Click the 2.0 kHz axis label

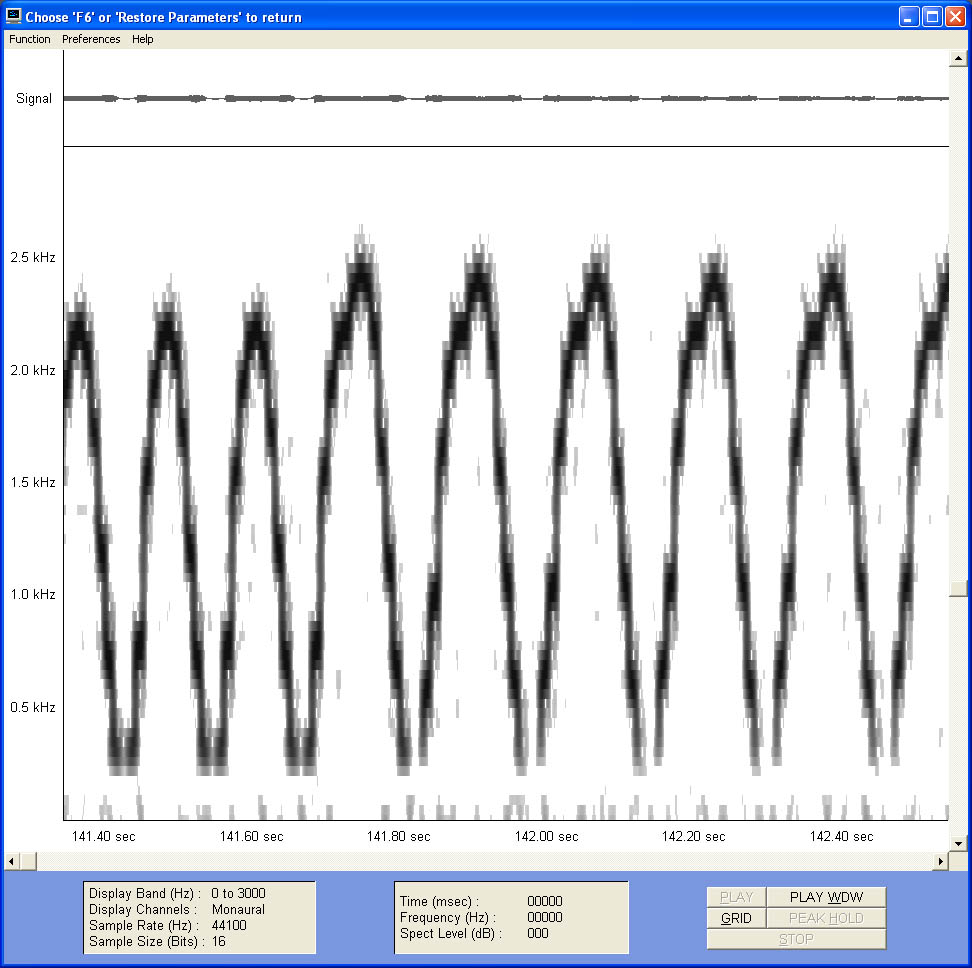coord(33,370)
